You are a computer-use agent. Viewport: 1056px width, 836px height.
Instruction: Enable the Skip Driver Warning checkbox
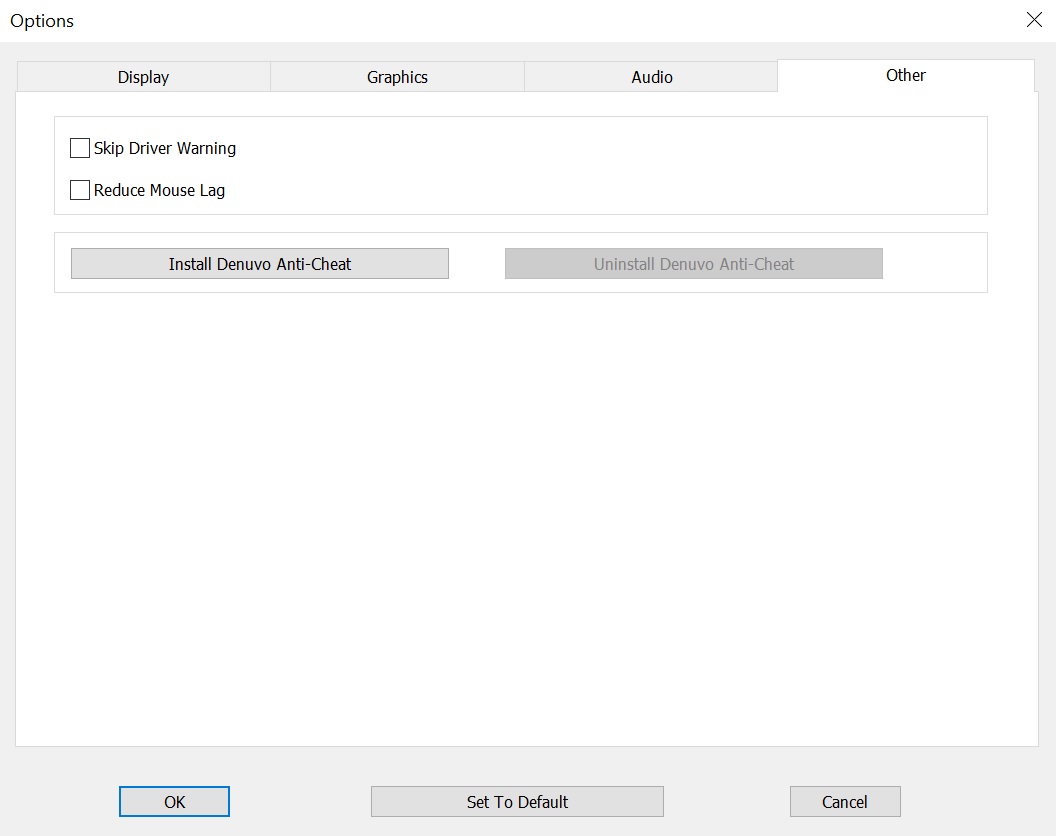click(80, 148)
